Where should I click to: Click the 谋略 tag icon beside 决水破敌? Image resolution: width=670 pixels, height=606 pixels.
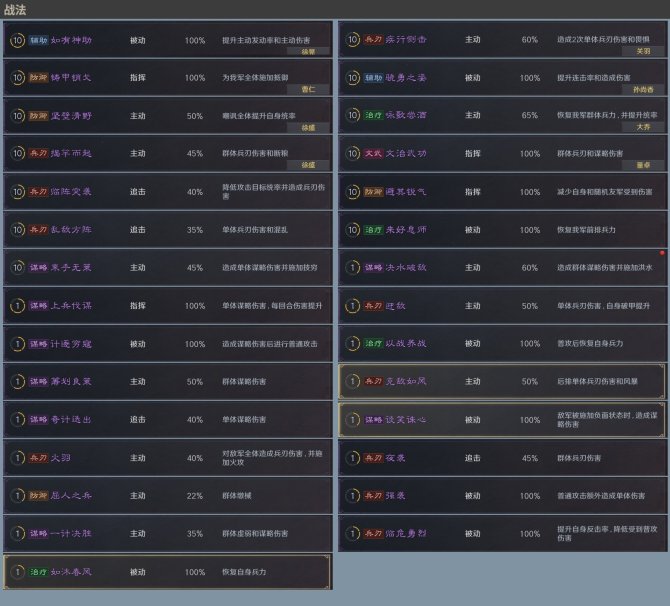pyautogui.click(x=372, y=268)
